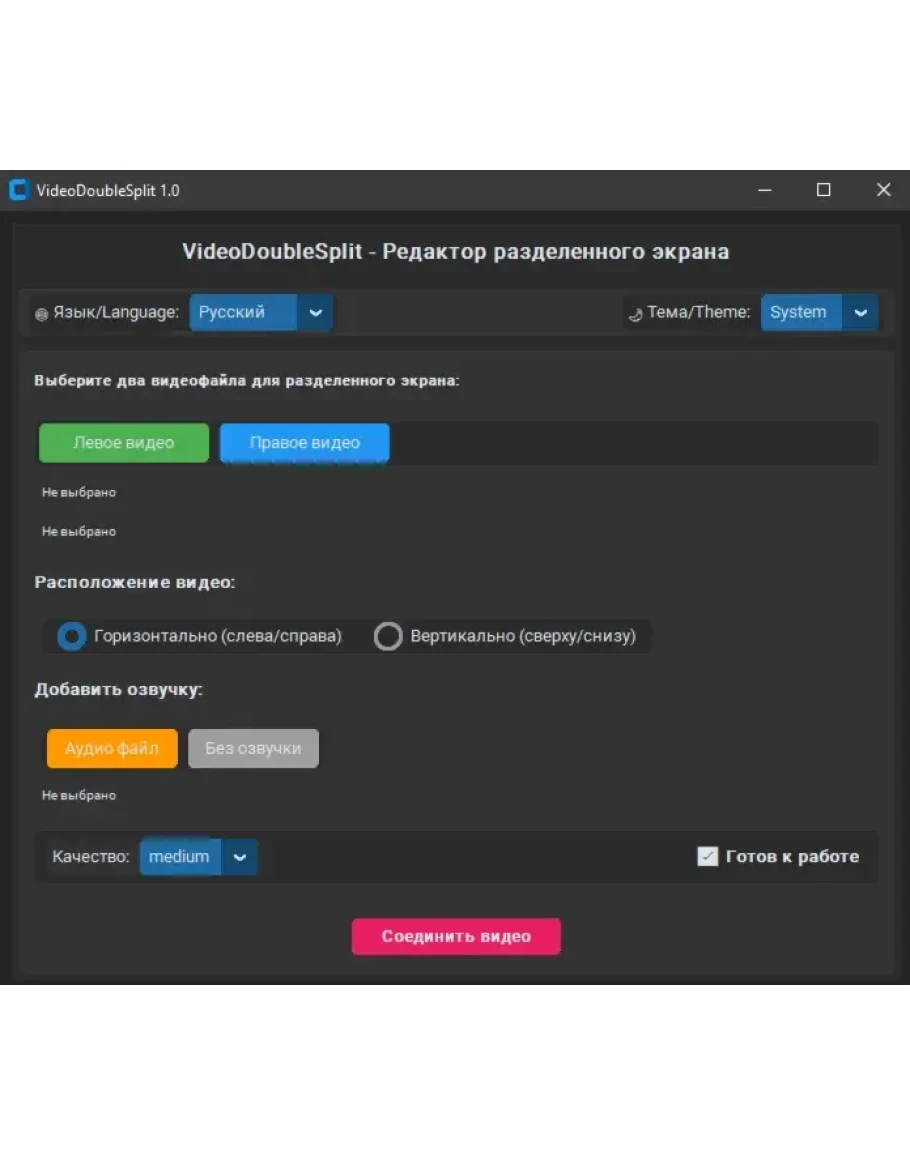Click the globe icon beside Язык/Language
Image resolution: width=910 pixels, height=1155 pixels.
(x=41, y=314)
